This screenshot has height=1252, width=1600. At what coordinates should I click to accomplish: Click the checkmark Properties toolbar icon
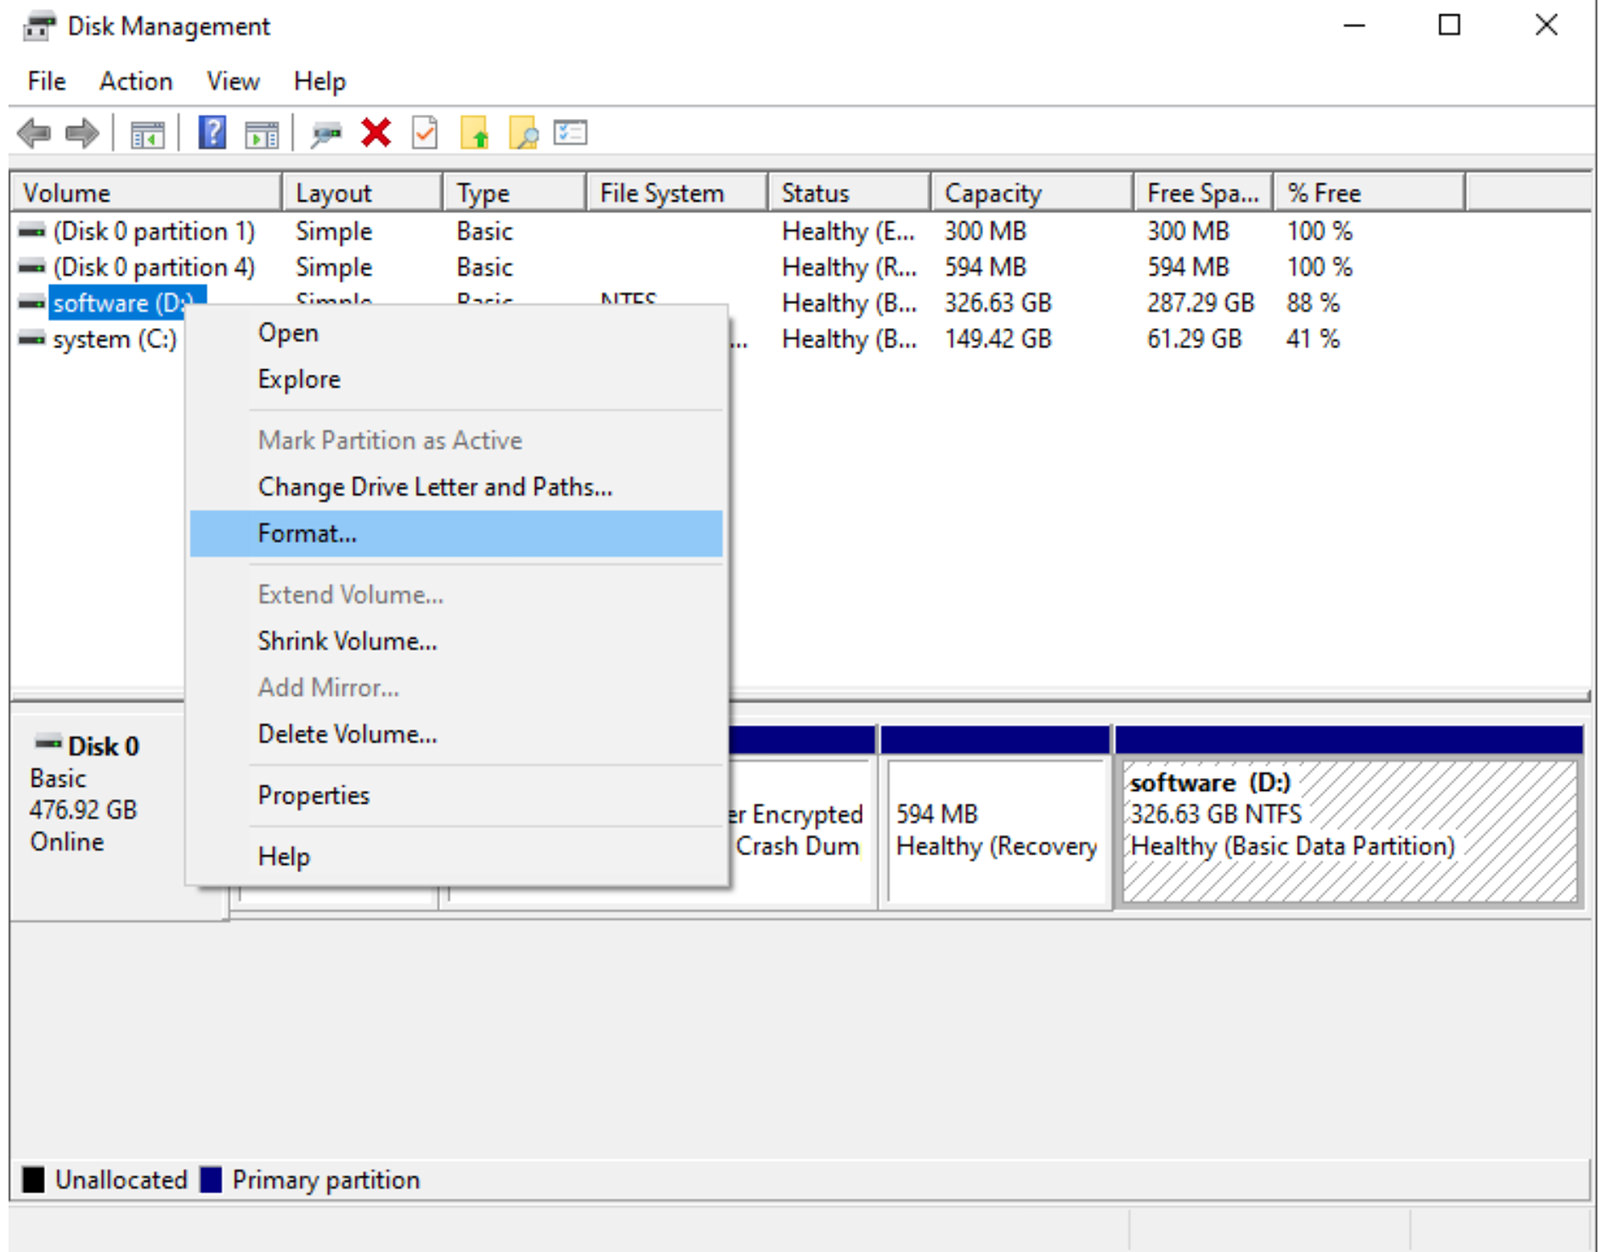[x=425, y=133]
